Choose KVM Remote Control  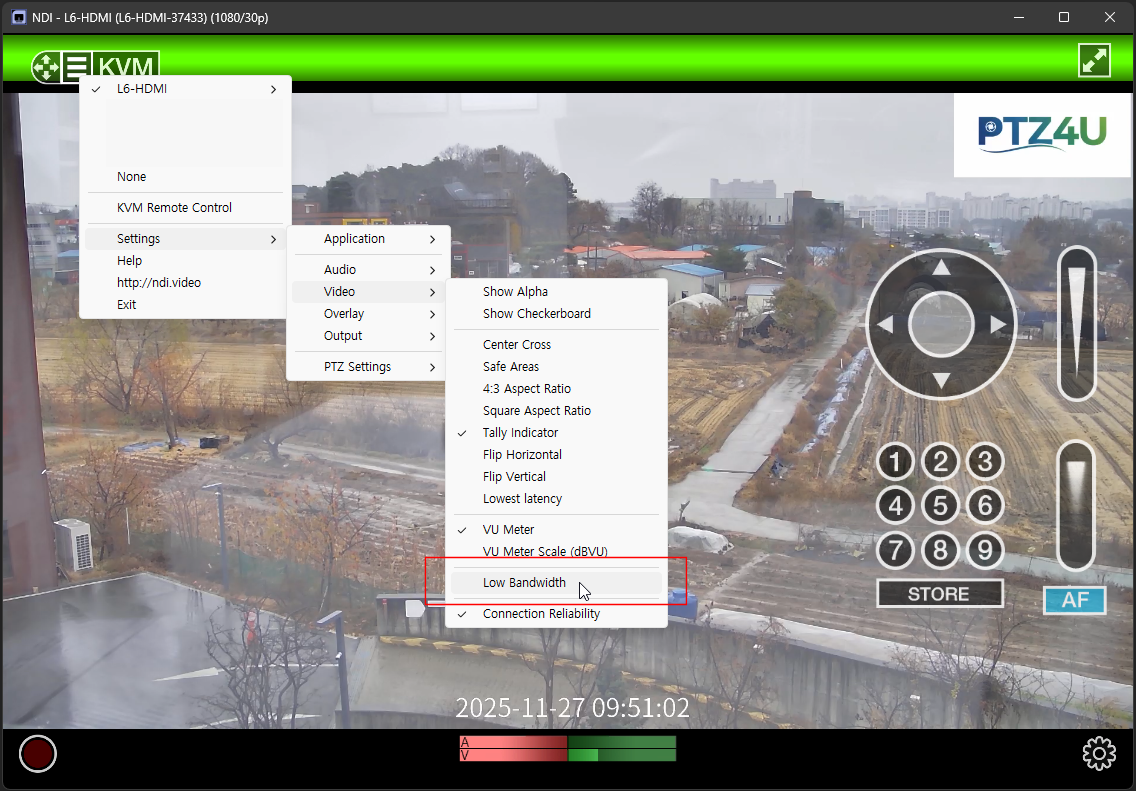tap(185, 207)
